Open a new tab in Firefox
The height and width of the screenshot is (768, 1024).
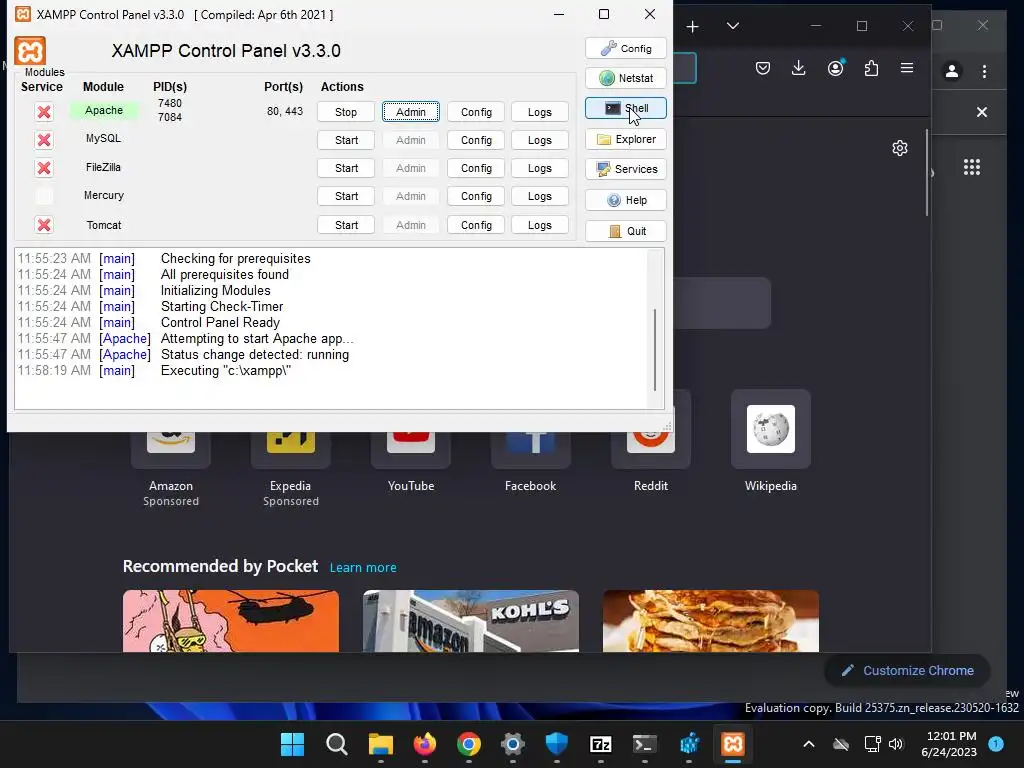point(693,26)
